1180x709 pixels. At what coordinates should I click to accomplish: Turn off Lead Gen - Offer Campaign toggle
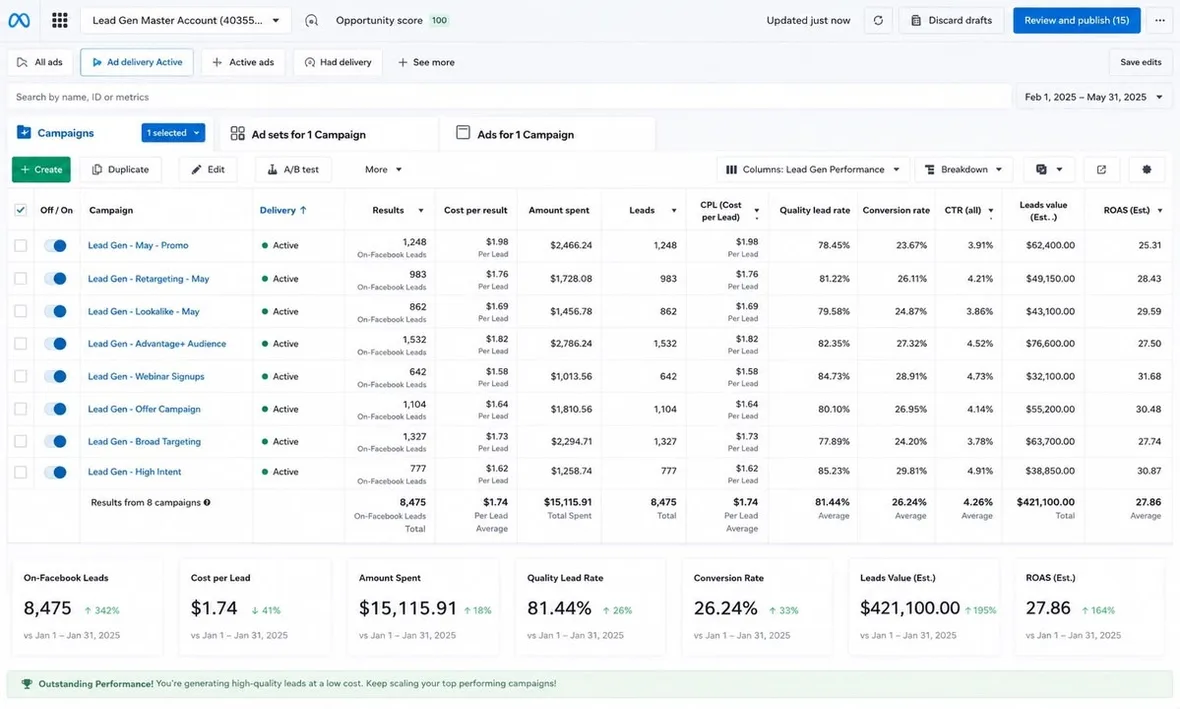click(55, 409)
